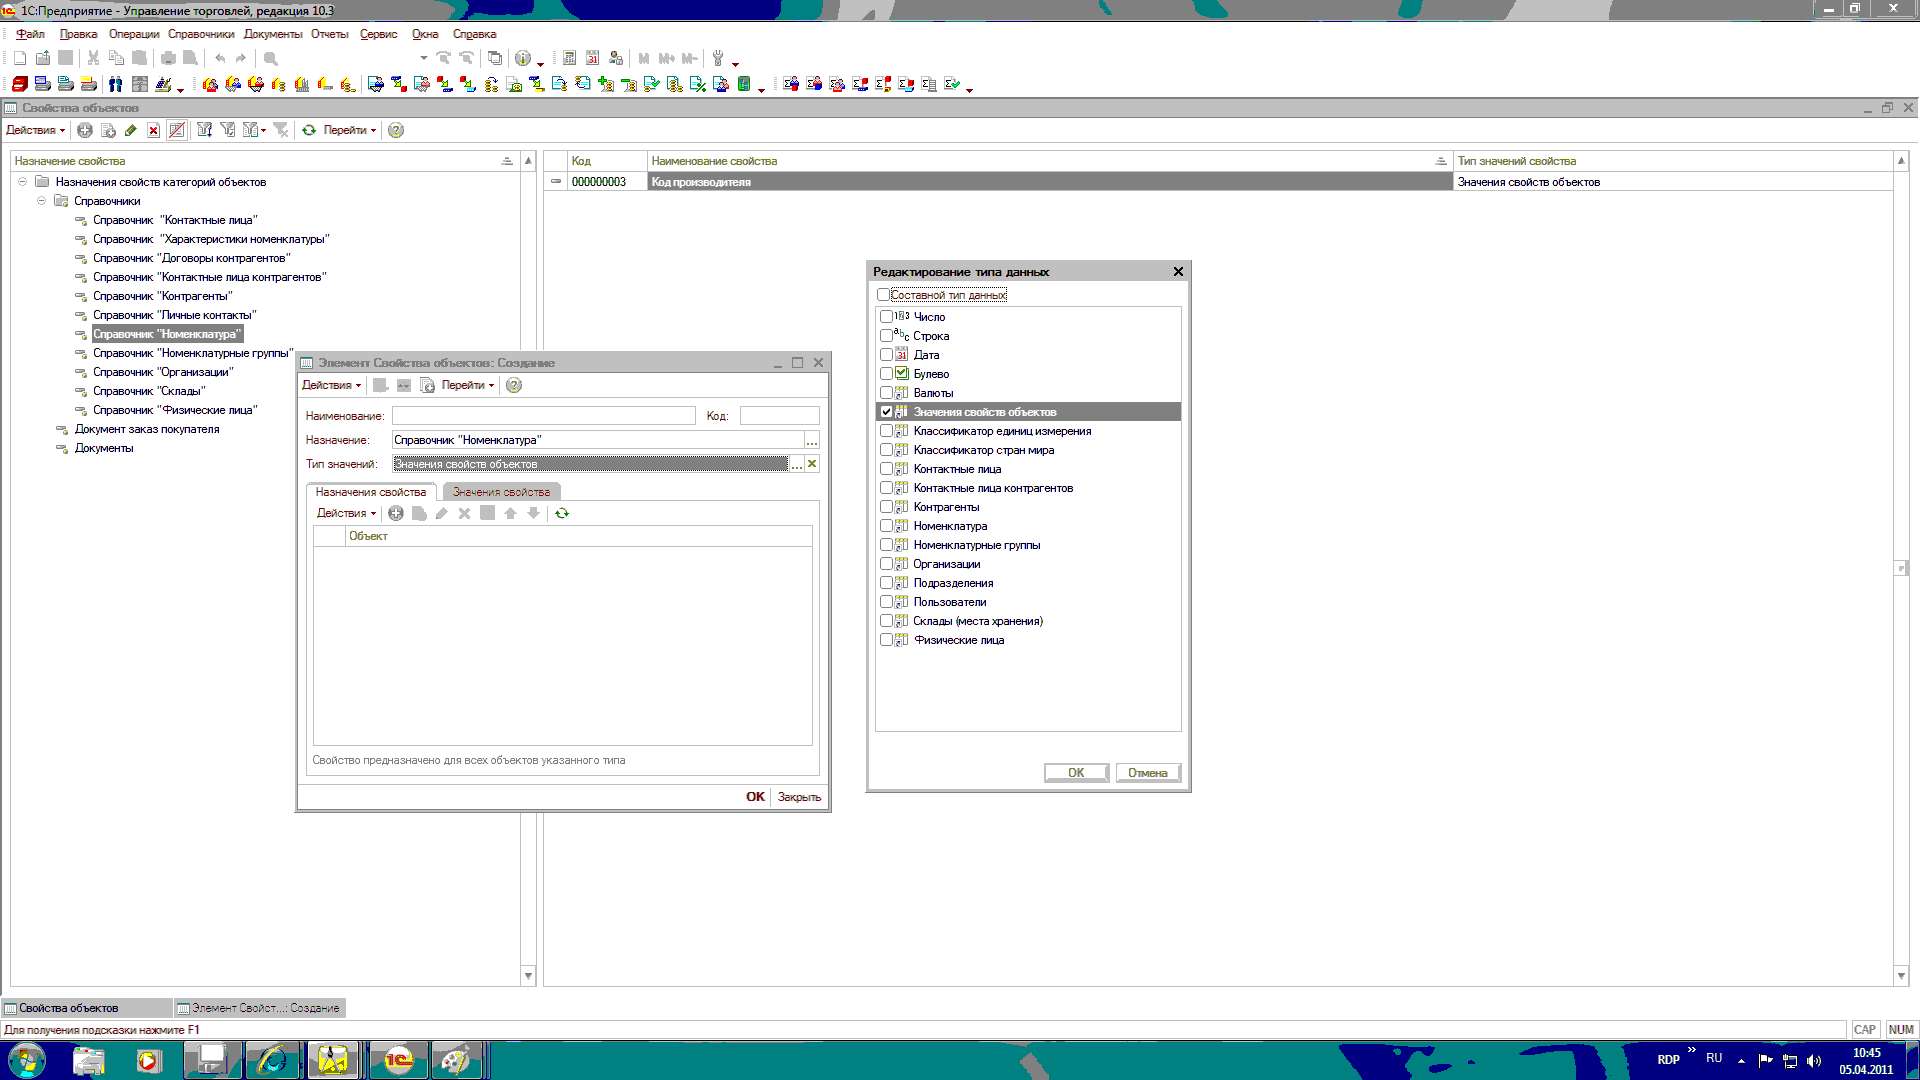
Task: Click the add row icon in Назначения свойства tab
Action: pos(396,513)
